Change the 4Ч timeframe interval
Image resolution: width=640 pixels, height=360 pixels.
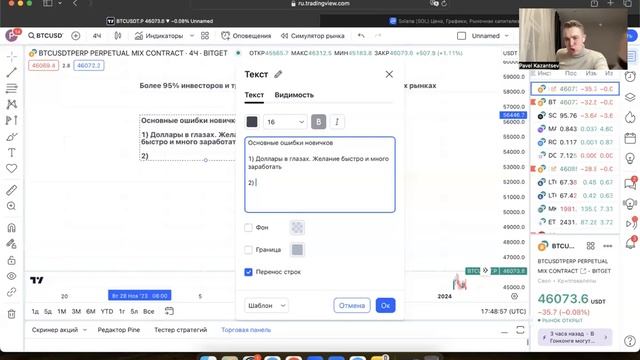coord(97,36)
